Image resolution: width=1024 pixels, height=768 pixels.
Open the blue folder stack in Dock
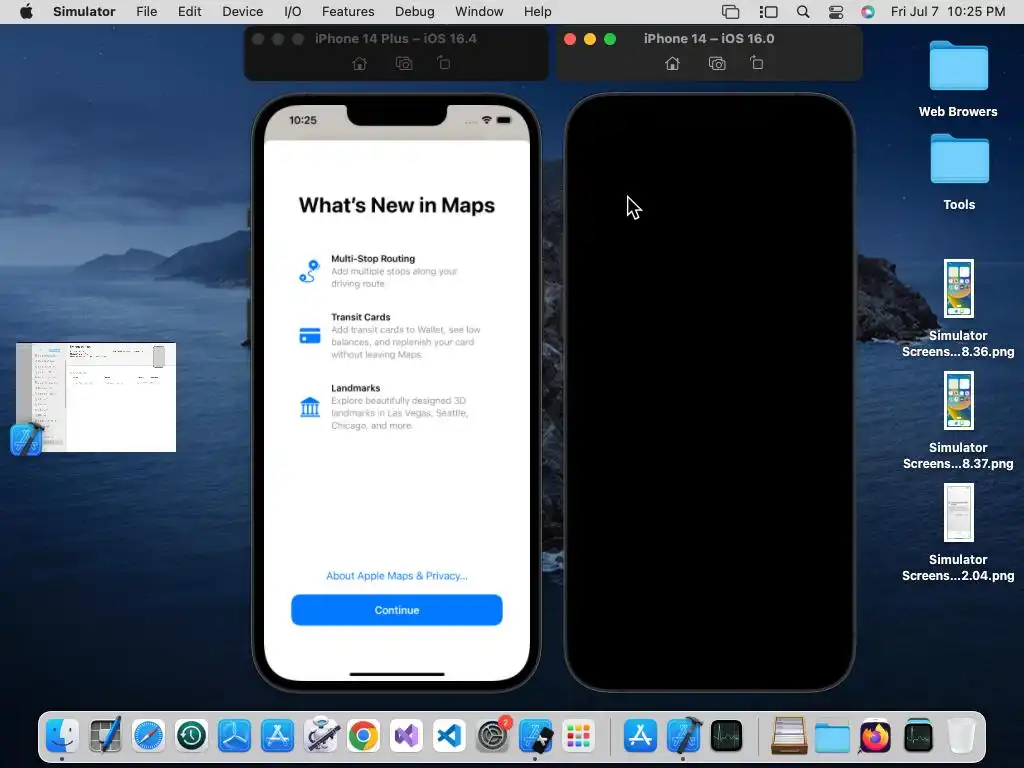tap(832, 736)
